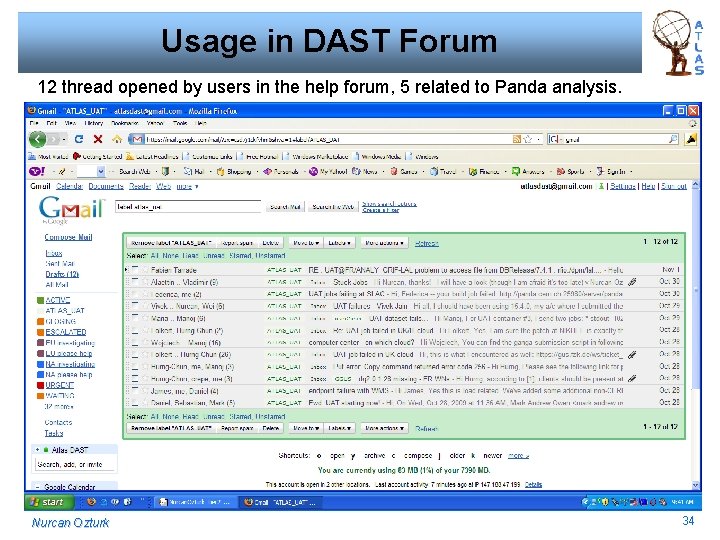The image size is (720, 540).
Task: Click the Gmail logo
Action: pyautogui.click(x=71, y=209)
